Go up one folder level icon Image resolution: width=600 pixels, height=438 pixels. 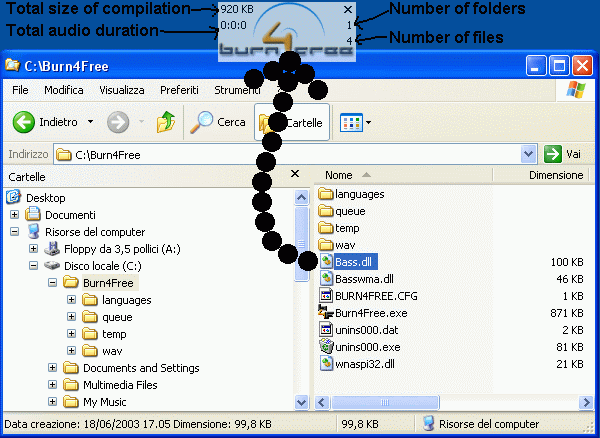(166, 122)
